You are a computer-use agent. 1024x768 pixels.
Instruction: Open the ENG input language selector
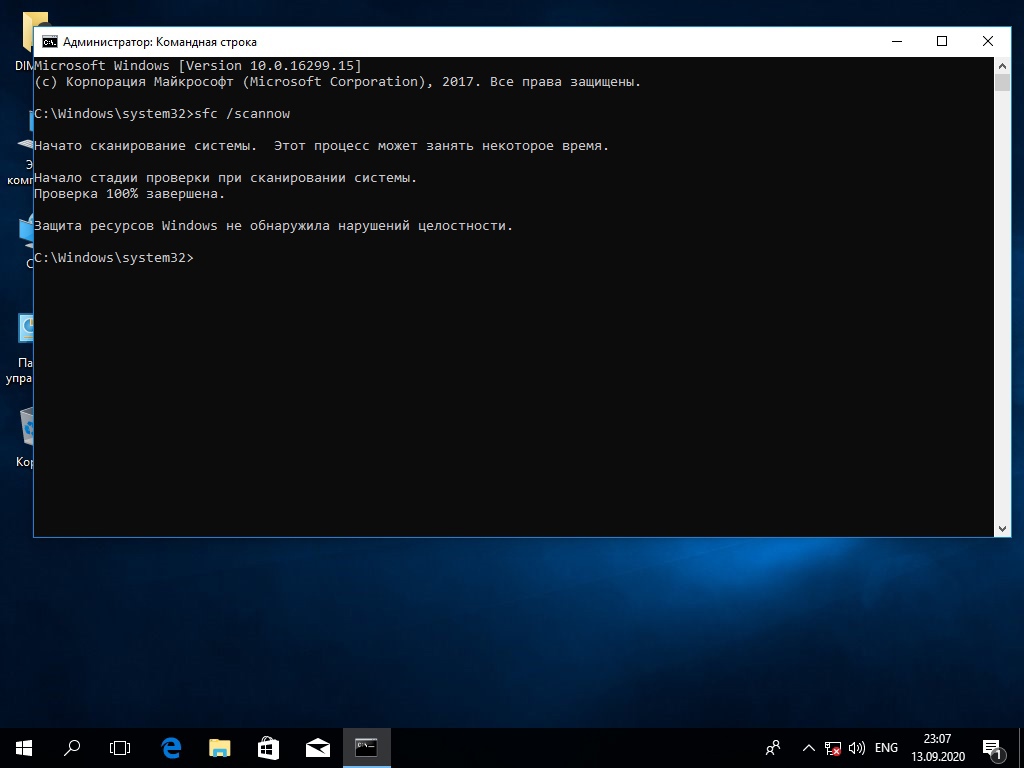[x=886, y=747]
